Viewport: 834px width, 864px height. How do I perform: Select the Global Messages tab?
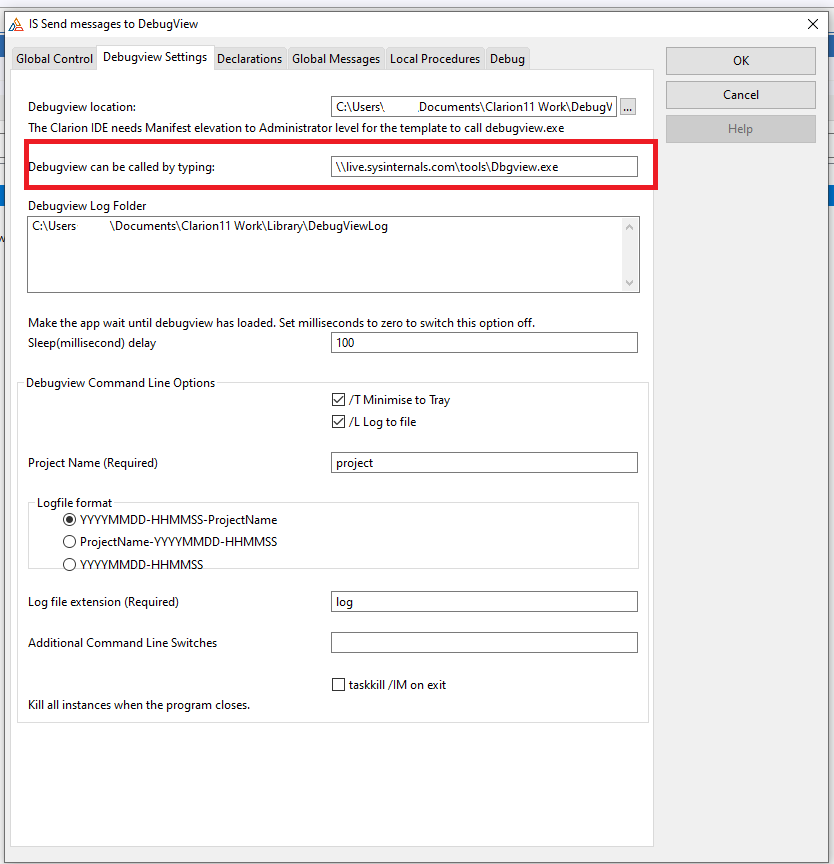click(x=336, y=59)
